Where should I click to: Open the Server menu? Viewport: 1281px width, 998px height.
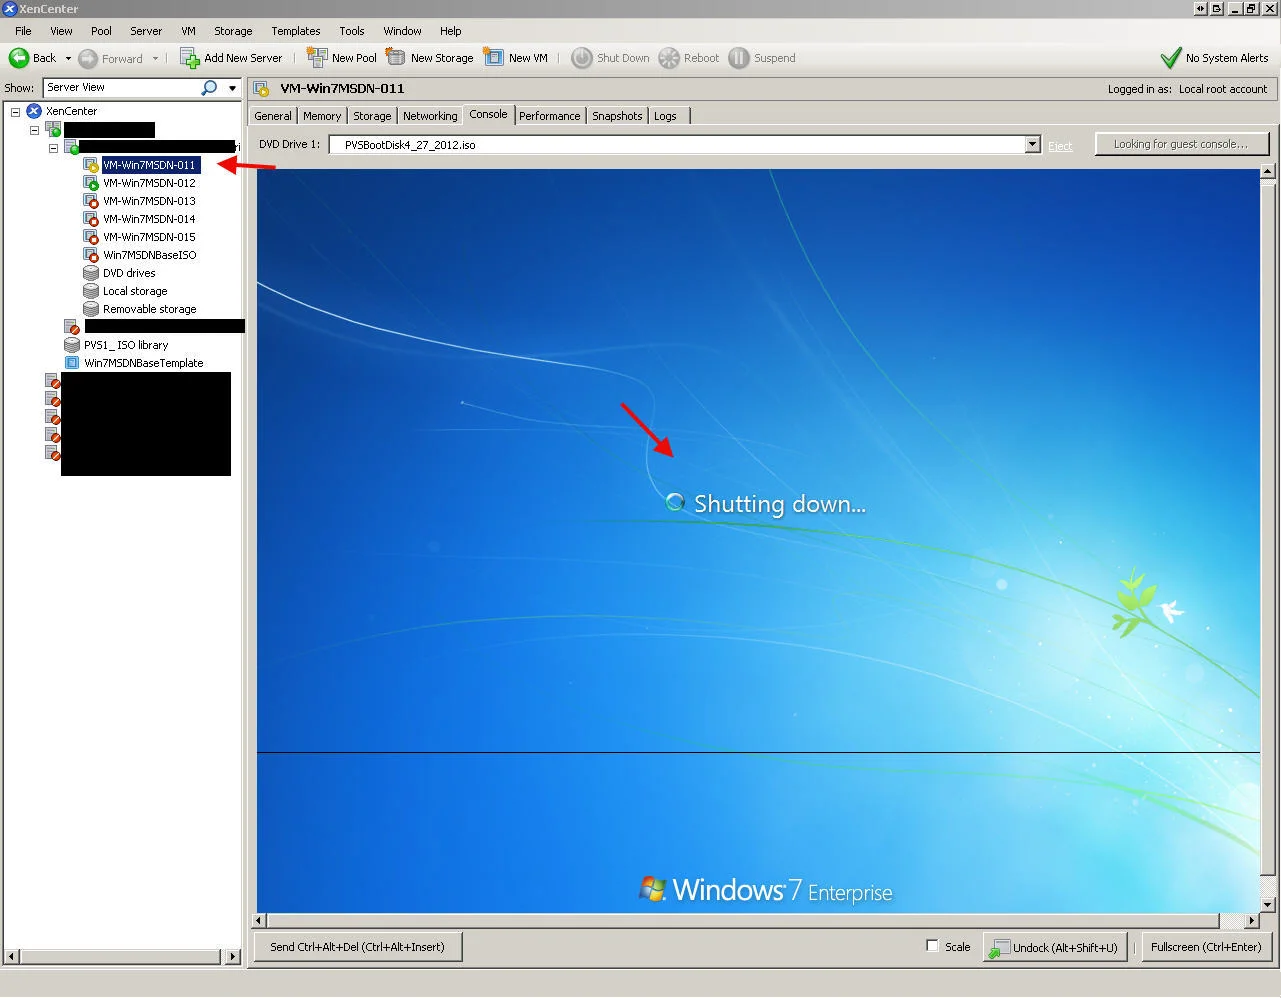coord(146,31)
